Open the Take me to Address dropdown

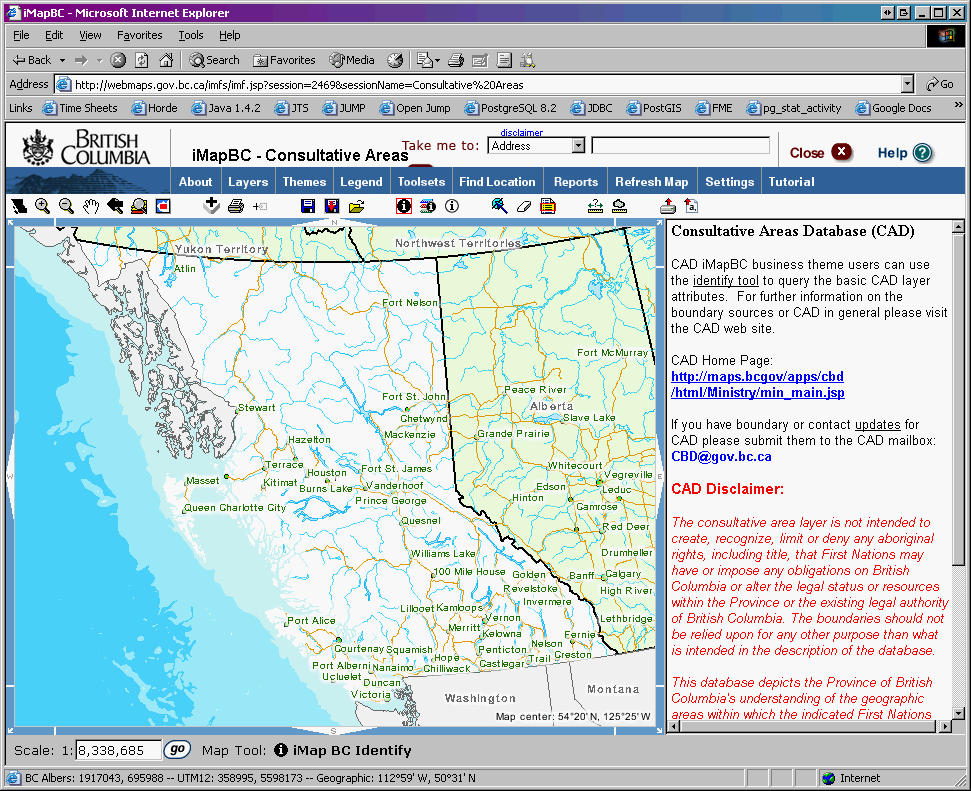tap(578, 146)
